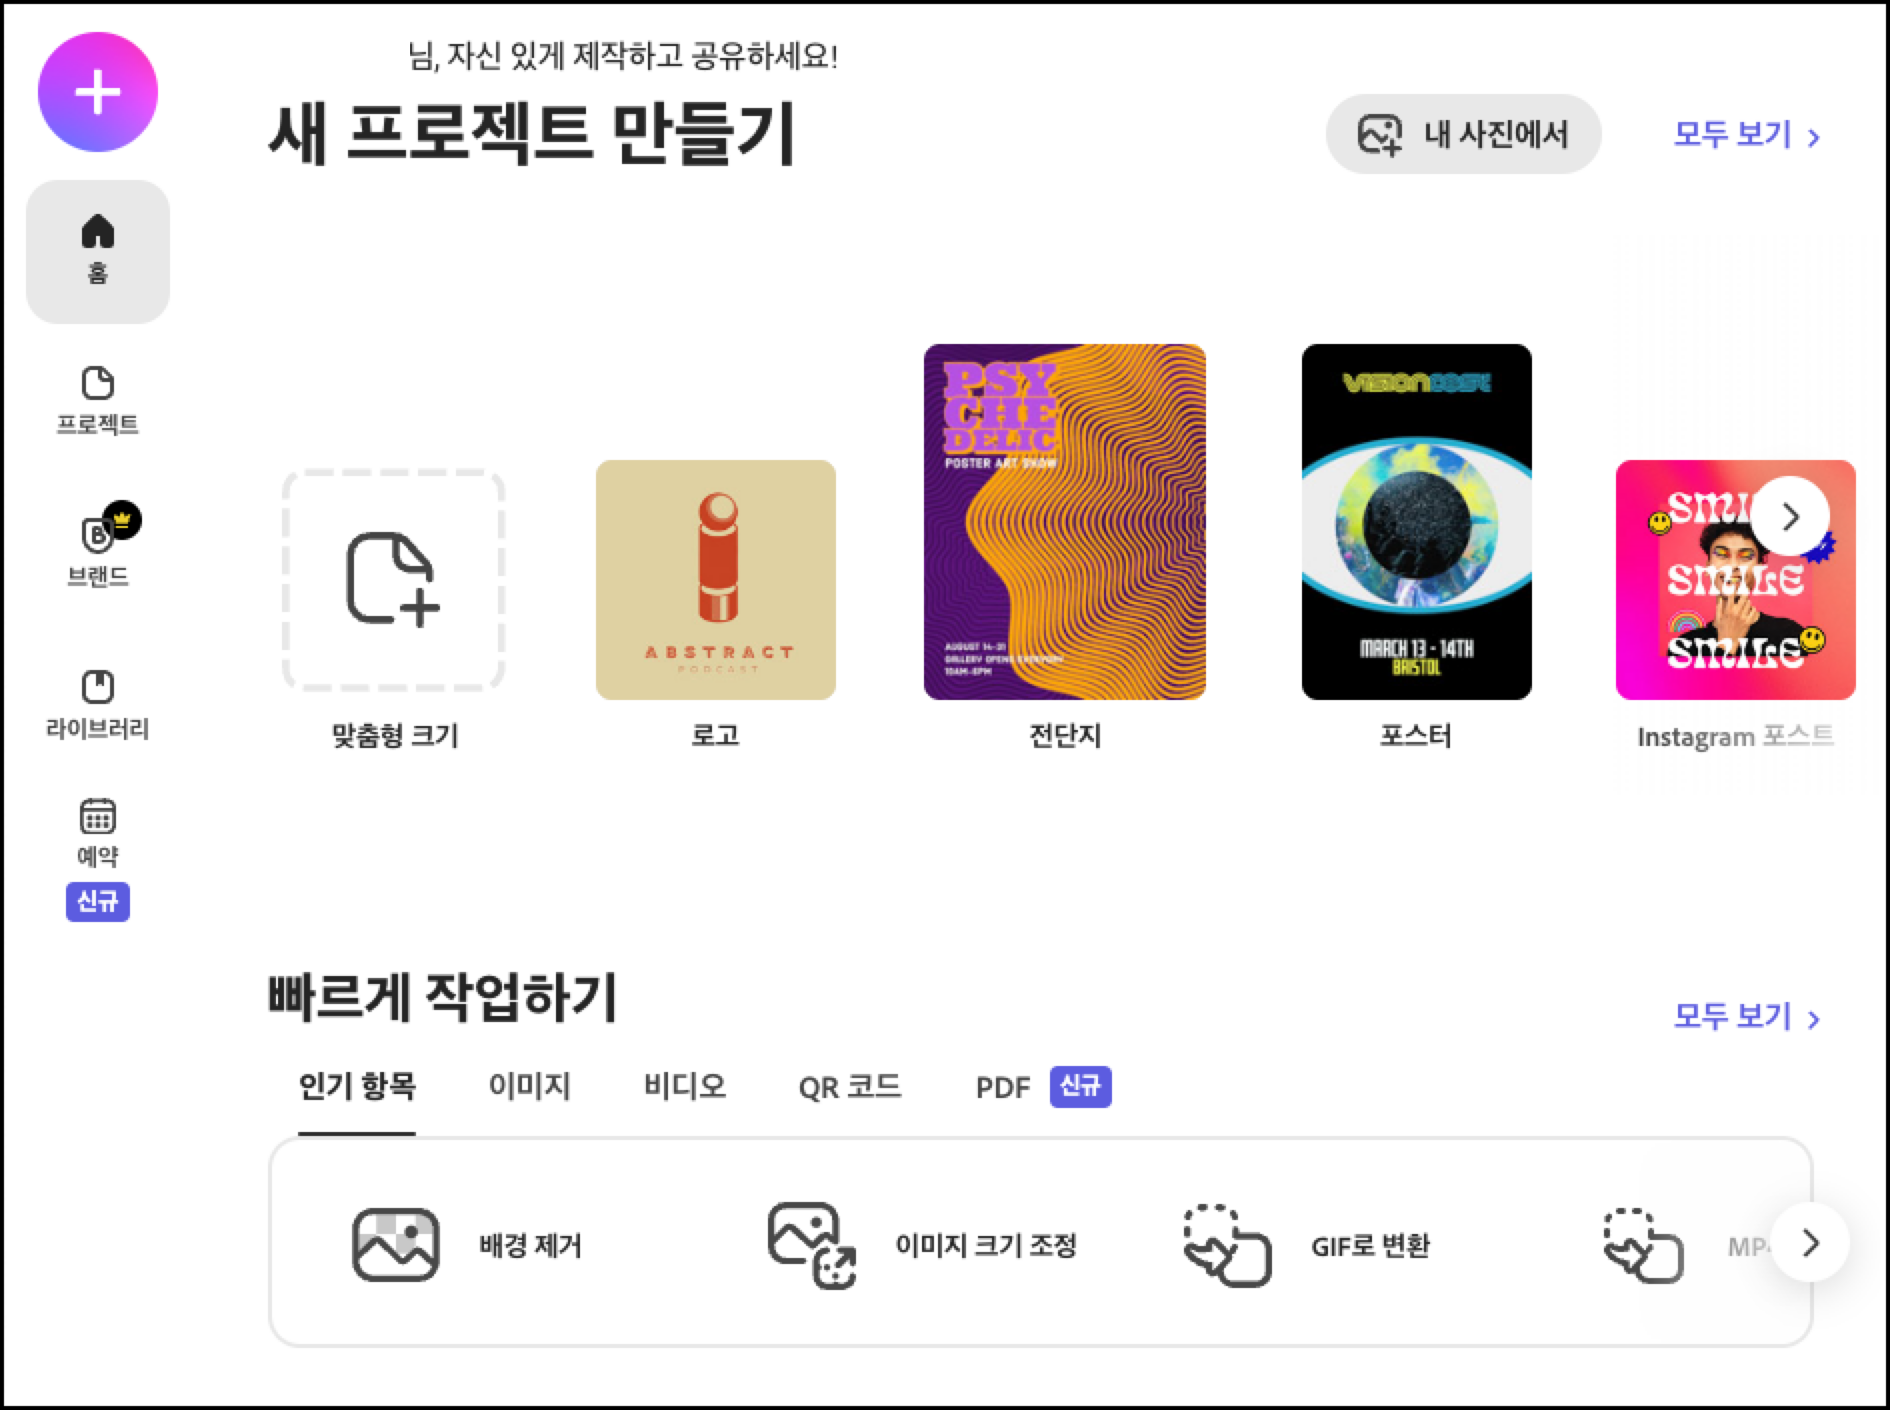Image resolution: width=1890 pixels, height=1410 pixels.
Task: Expand the template carousel with right chevron
Action: 1789,517
